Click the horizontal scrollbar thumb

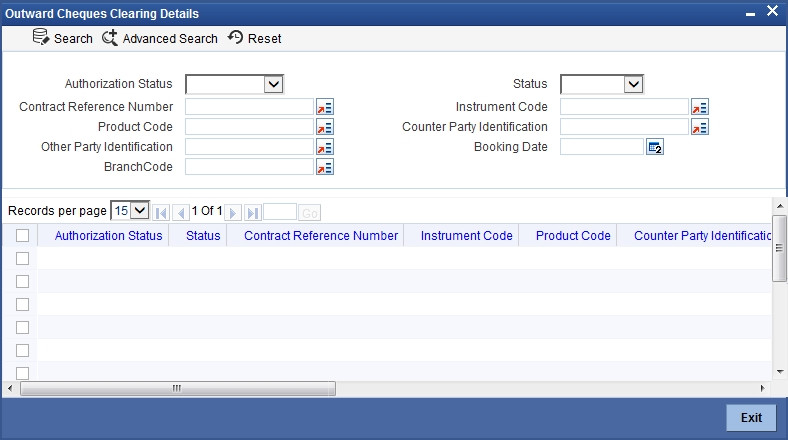(178, 388)
